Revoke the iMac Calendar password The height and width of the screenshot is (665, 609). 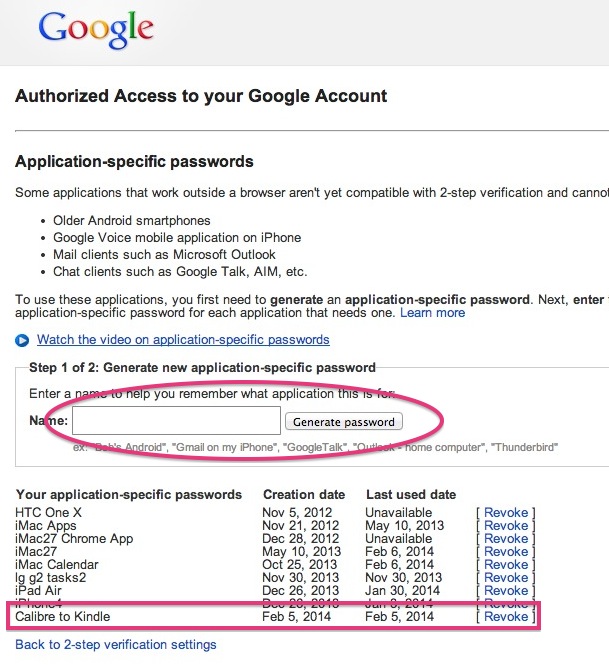point(506,564)
